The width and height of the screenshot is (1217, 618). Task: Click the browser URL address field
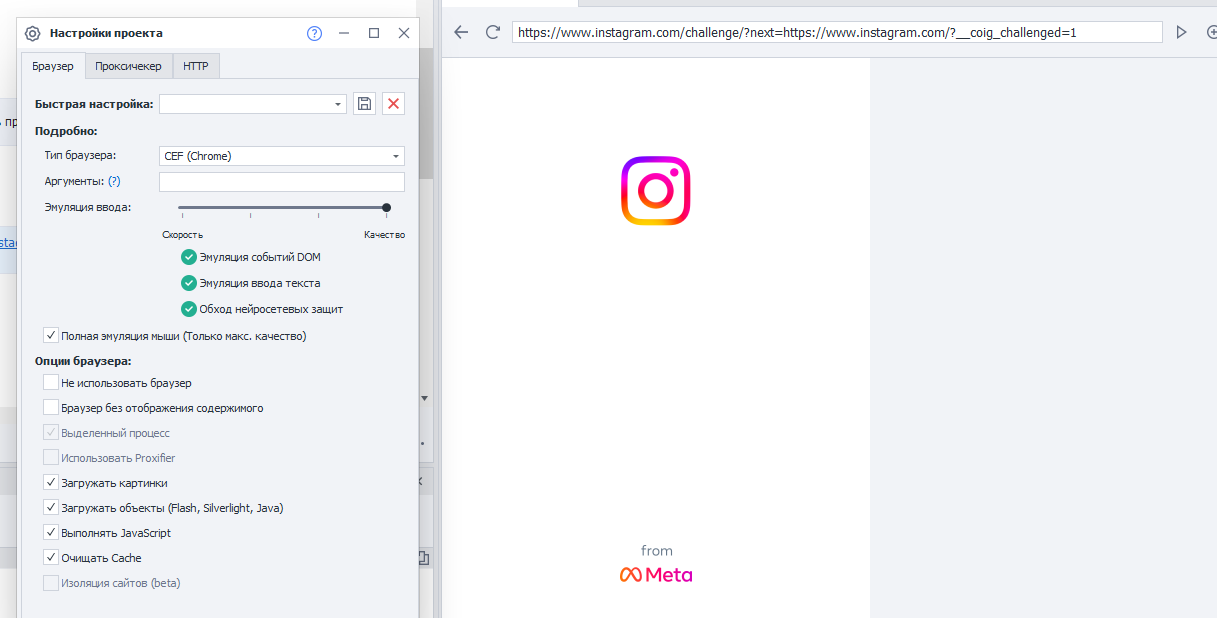click(x=837, y=32)
